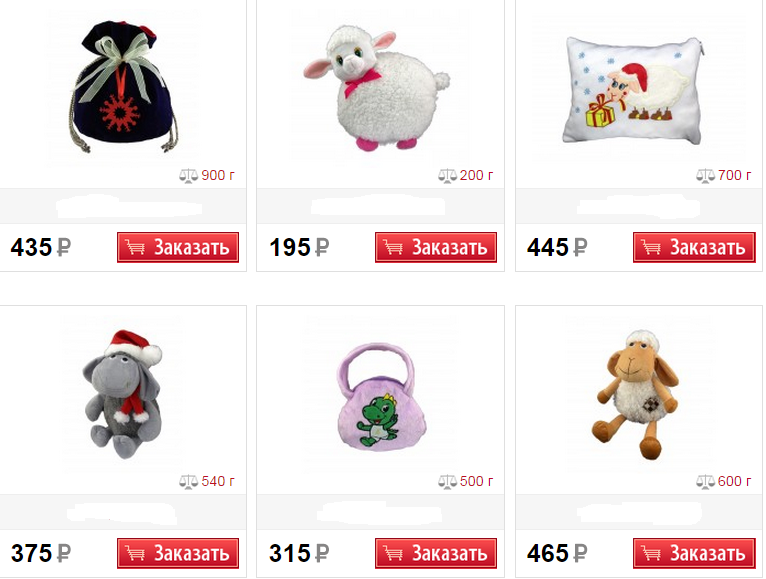Click the scales icon beside 700 г
Image resolution: width=766 pixels, height=579 pixels.
[705, 175]
